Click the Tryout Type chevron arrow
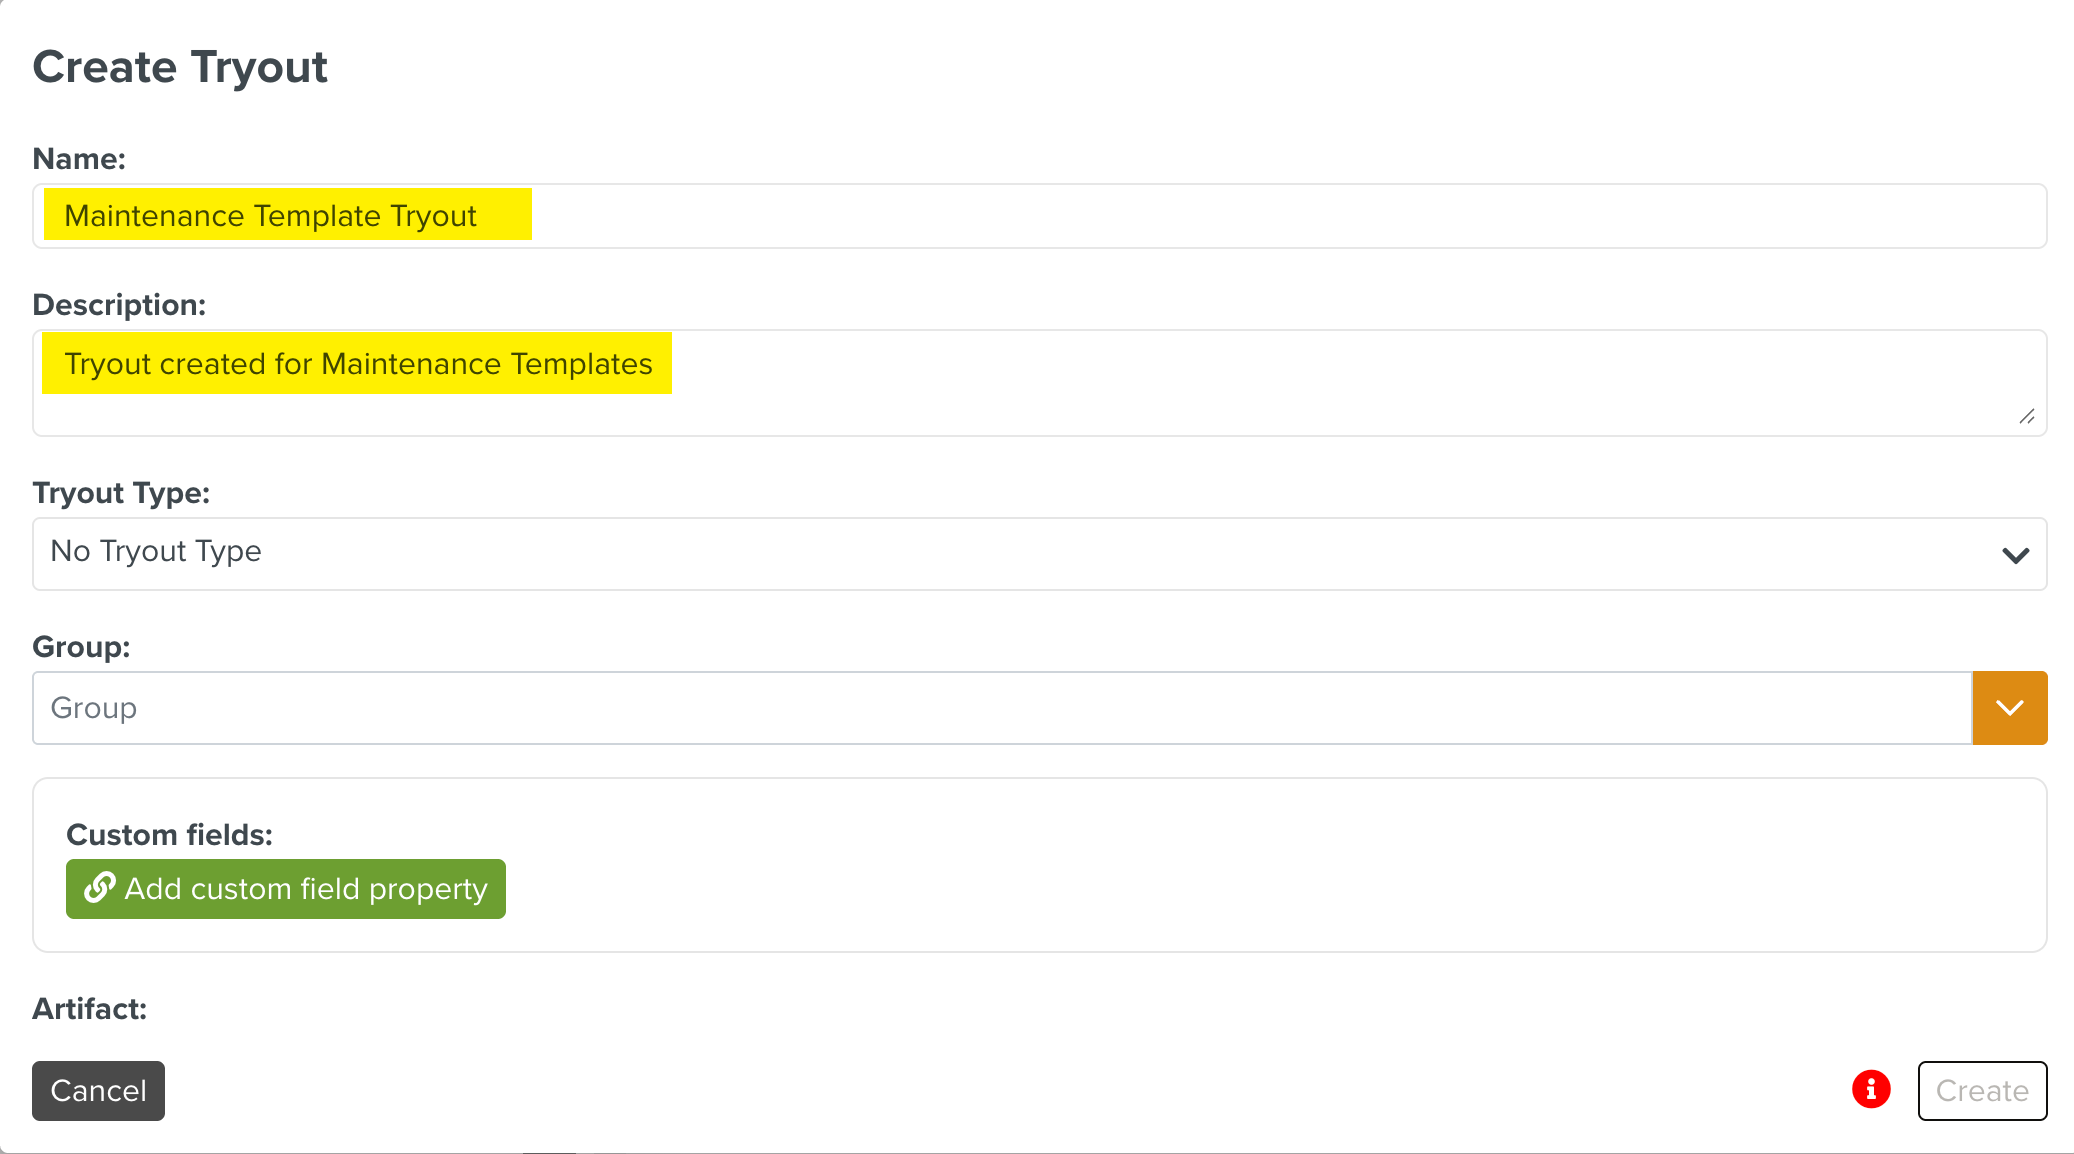 [x=2015, y=555]
